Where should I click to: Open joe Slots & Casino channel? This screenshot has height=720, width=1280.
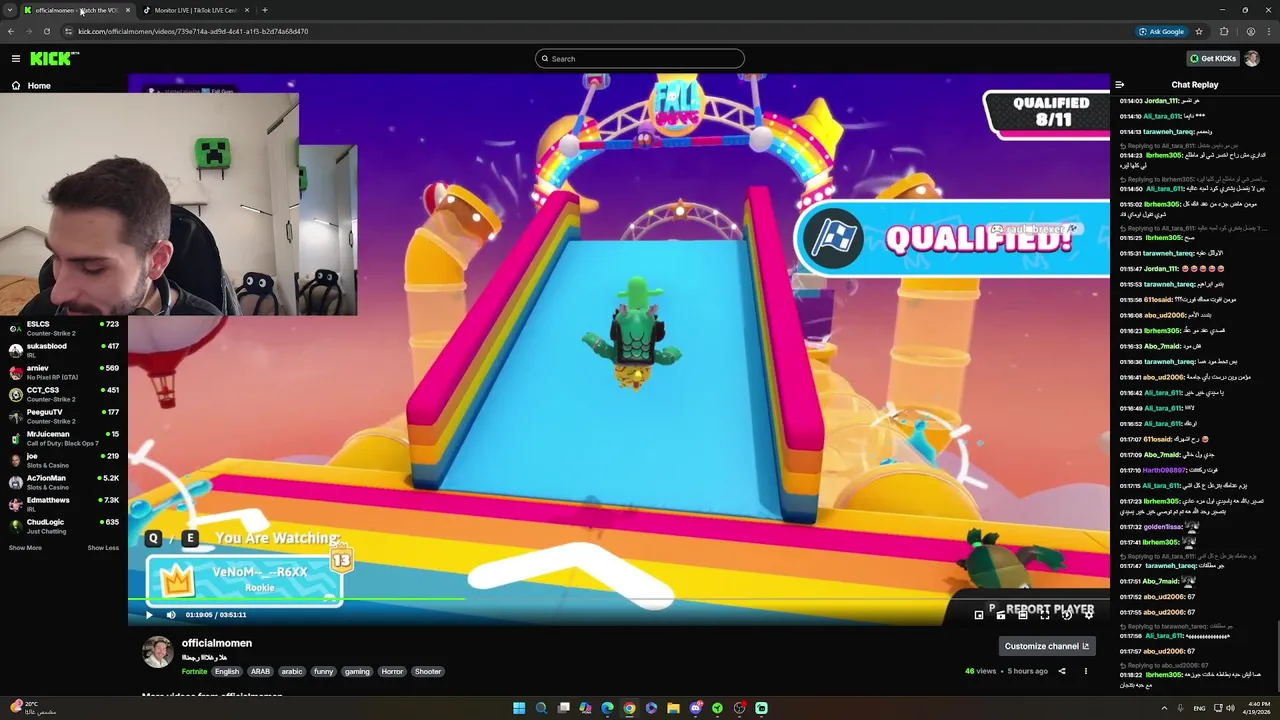tap(64, 460)
